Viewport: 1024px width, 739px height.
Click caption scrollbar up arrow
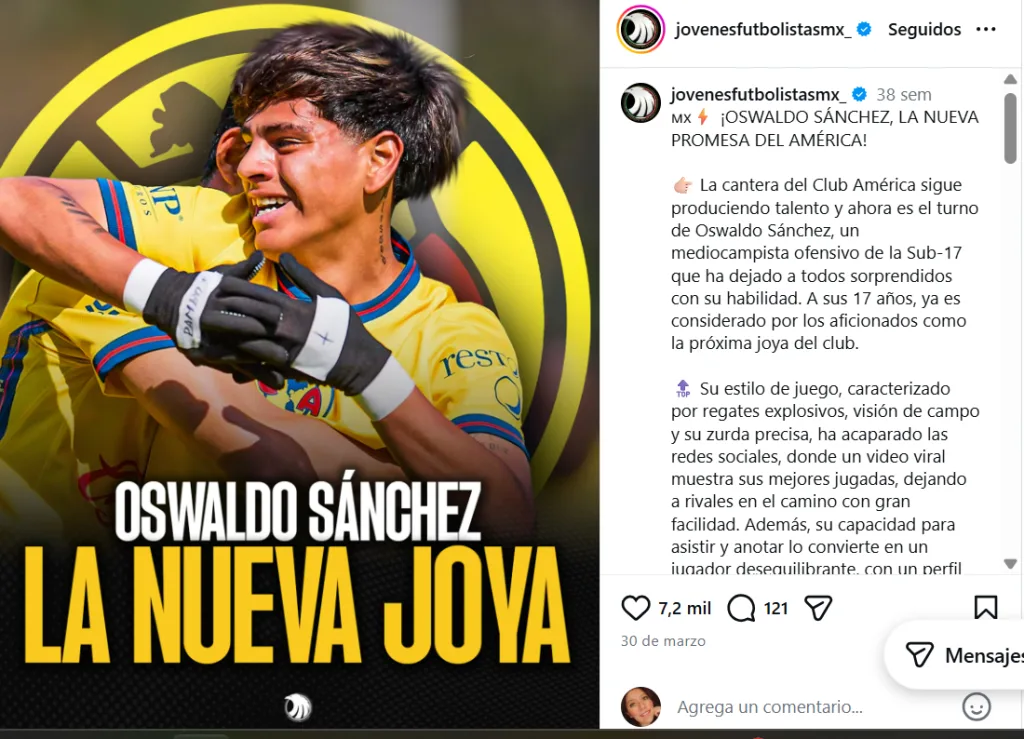tap(1010, 79)
